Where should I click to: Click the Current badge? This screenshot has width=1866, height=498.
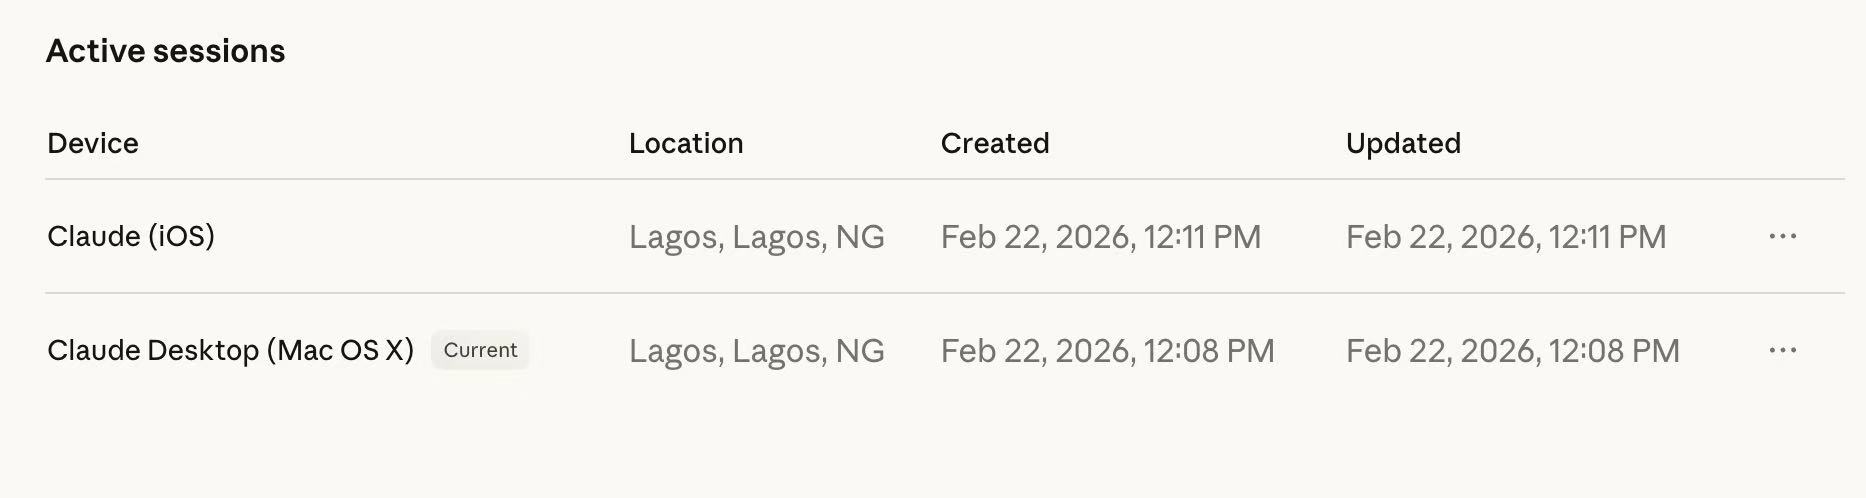(480, 350)
